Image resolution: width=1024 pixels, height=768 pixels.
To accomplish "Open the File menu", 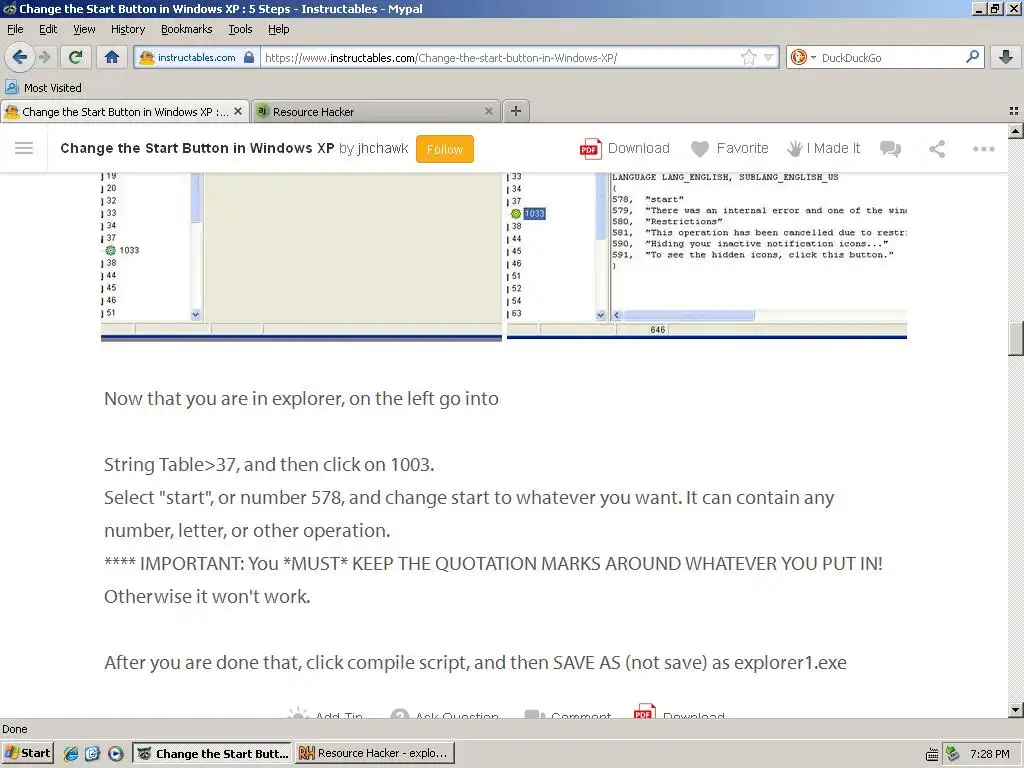I will (15, 29).
